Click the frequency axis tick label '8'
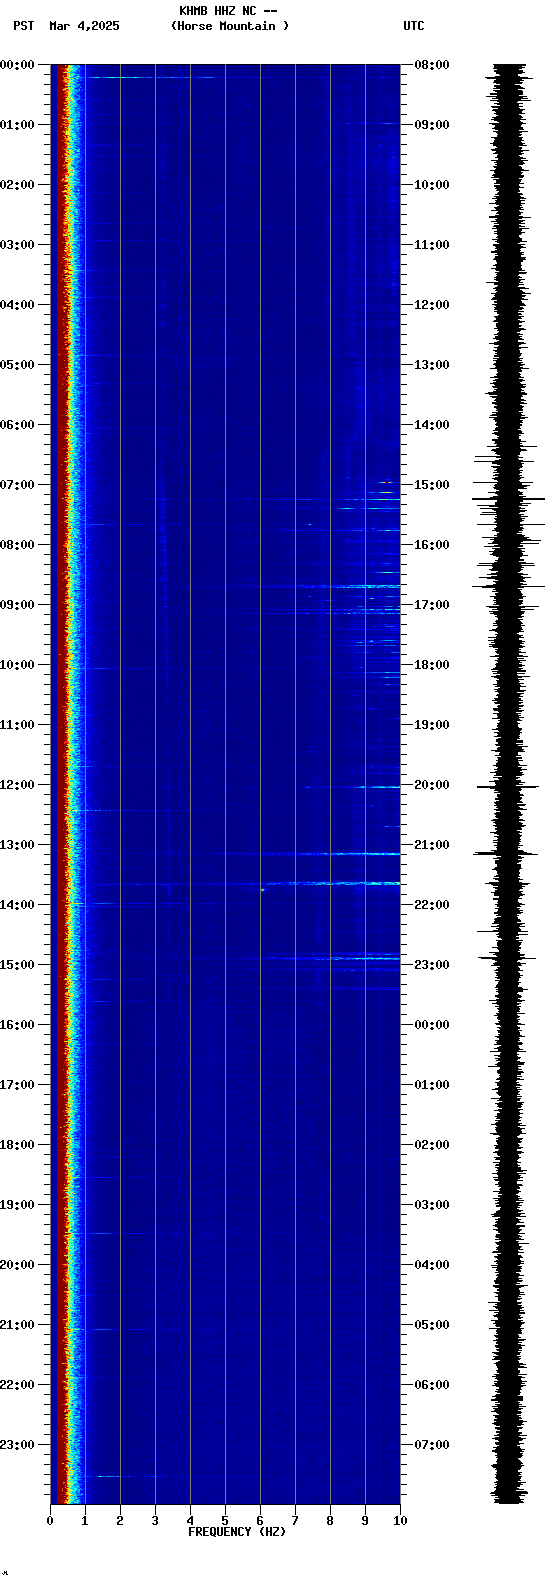The image size is (552, 1584). (x=330, y=1521)
